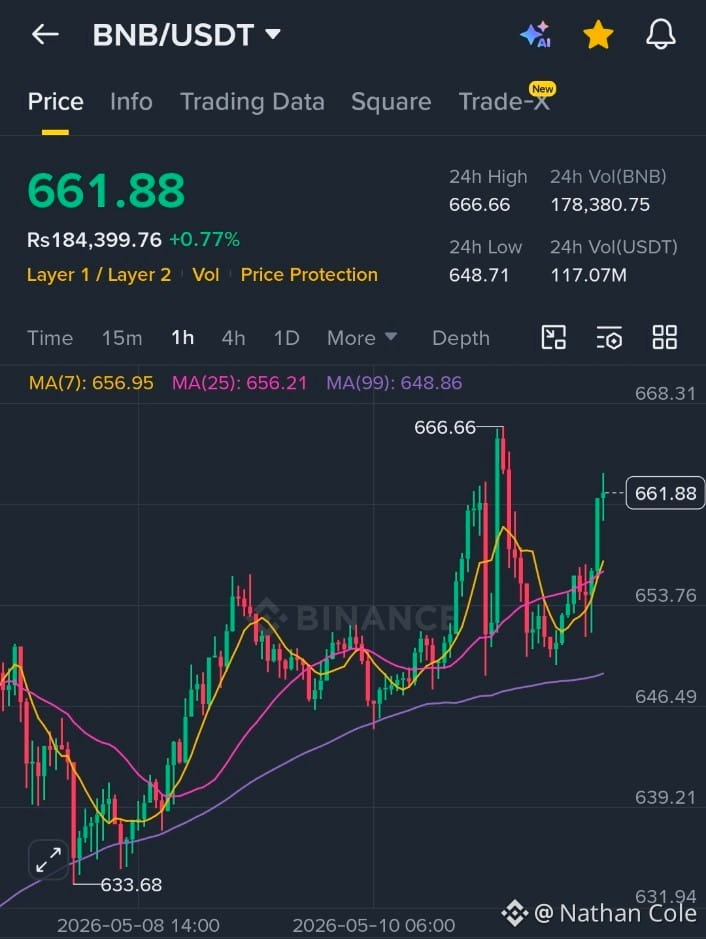Open the Square tab
Screen dimensions: 706x939
point(391,102)
